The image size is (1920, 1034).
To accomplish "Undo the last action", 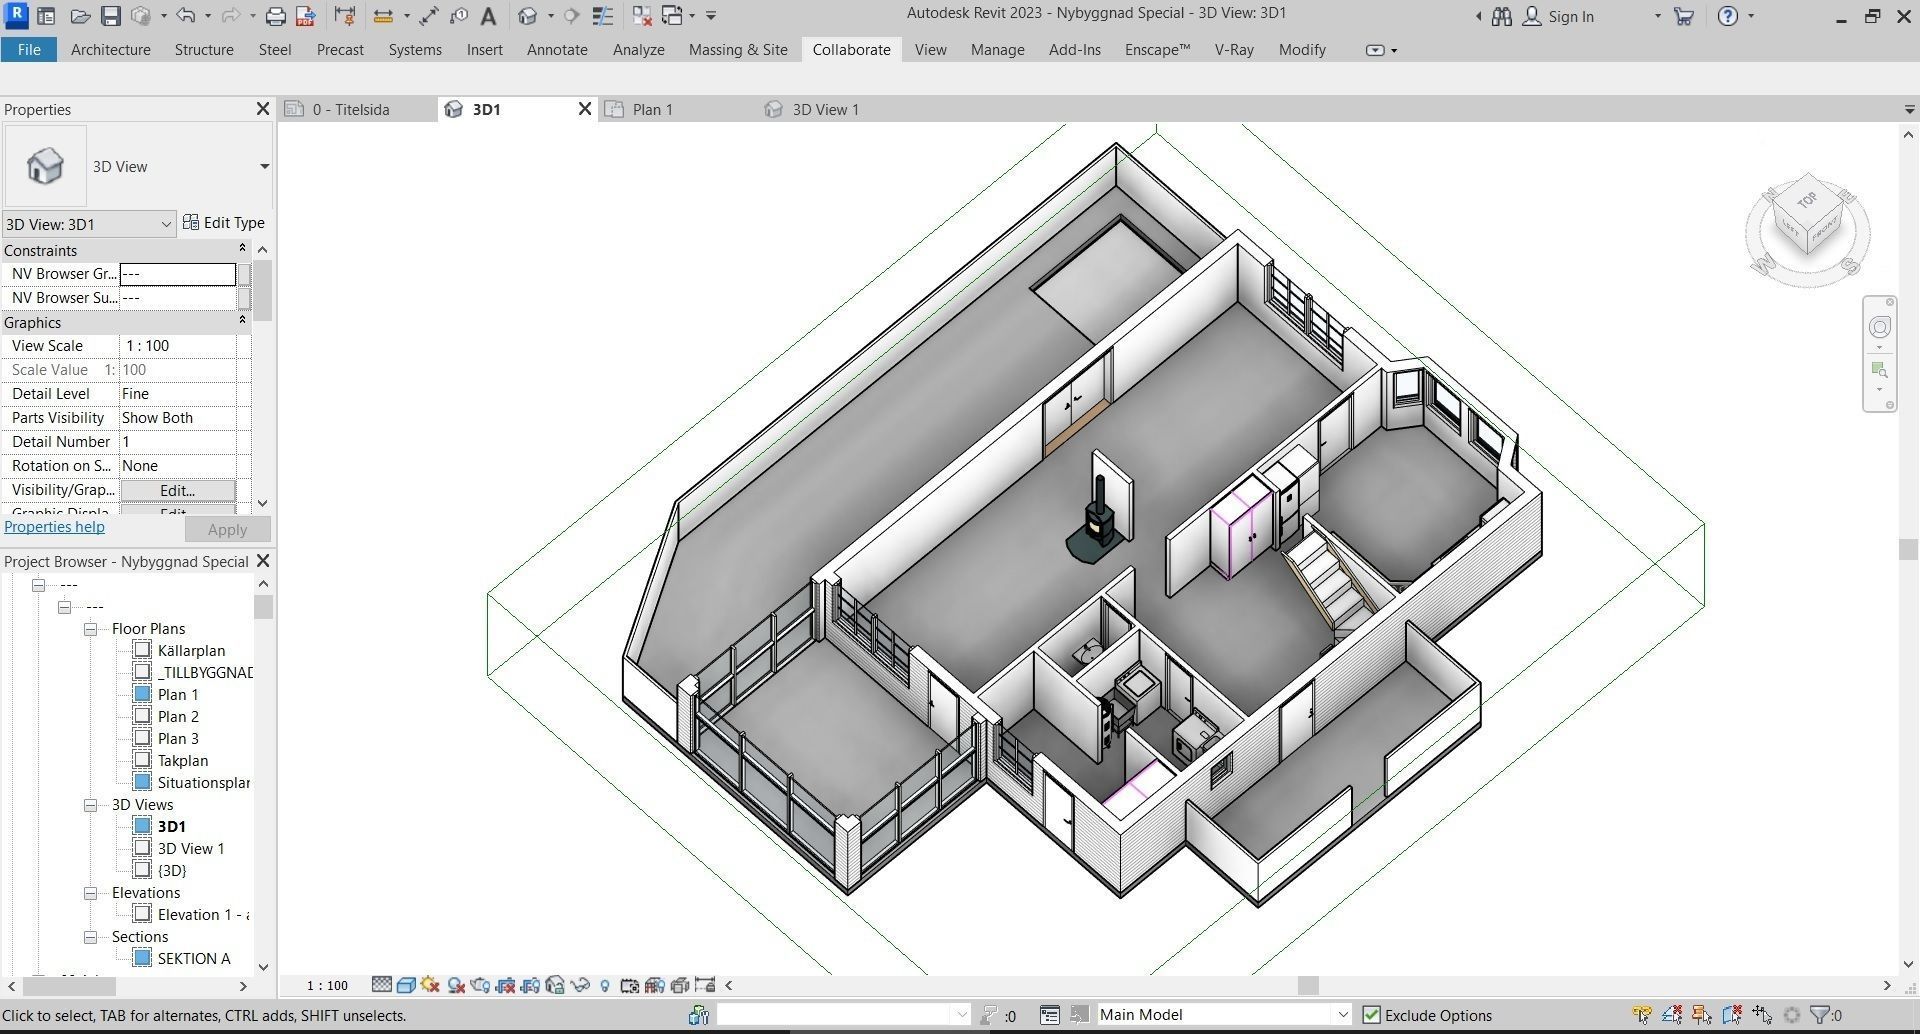I will coord(186,16).
